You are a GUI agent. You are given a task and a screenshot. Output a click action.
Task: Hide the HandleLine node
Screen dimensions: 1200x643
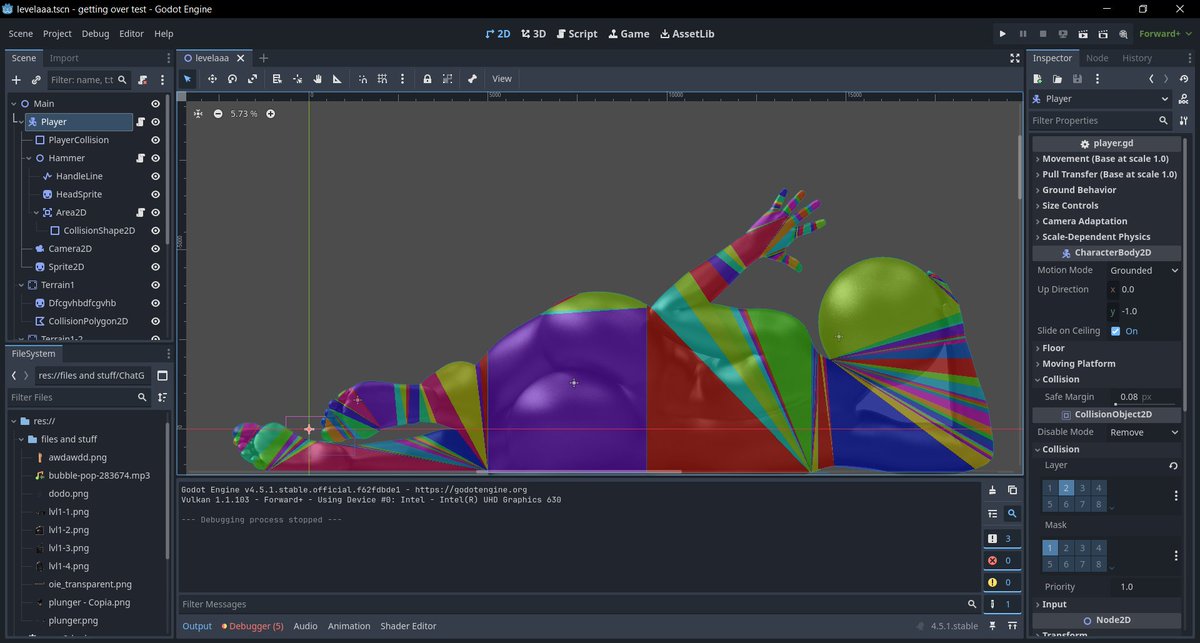pyautogui.click(x=156, y=176)
